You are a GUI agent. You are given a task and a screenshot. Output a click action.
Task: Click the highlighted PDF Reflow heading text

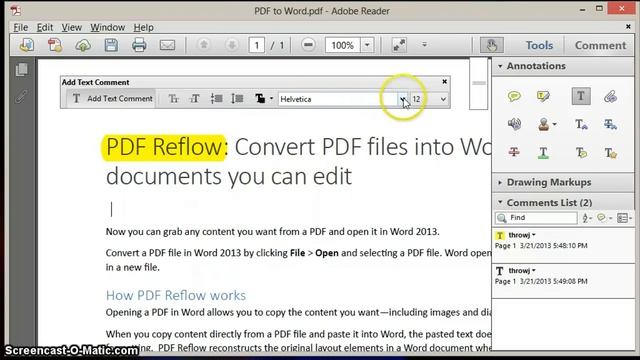[x=164, y=147]
